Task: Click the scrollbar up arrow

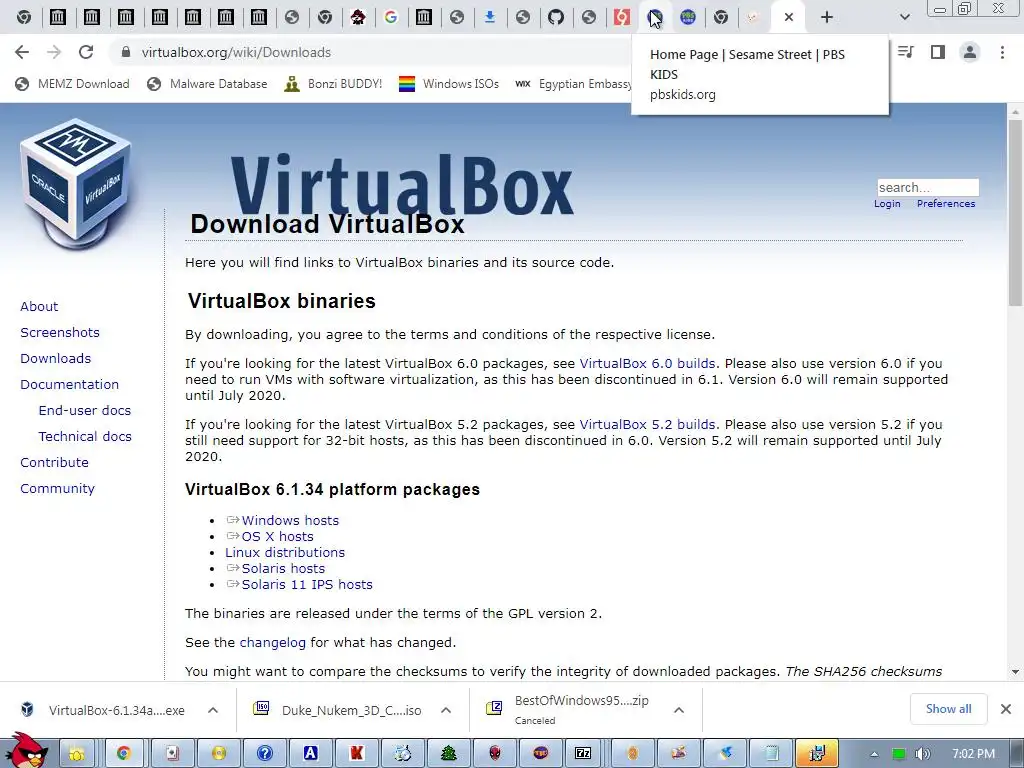Action: click(1015, 112)
